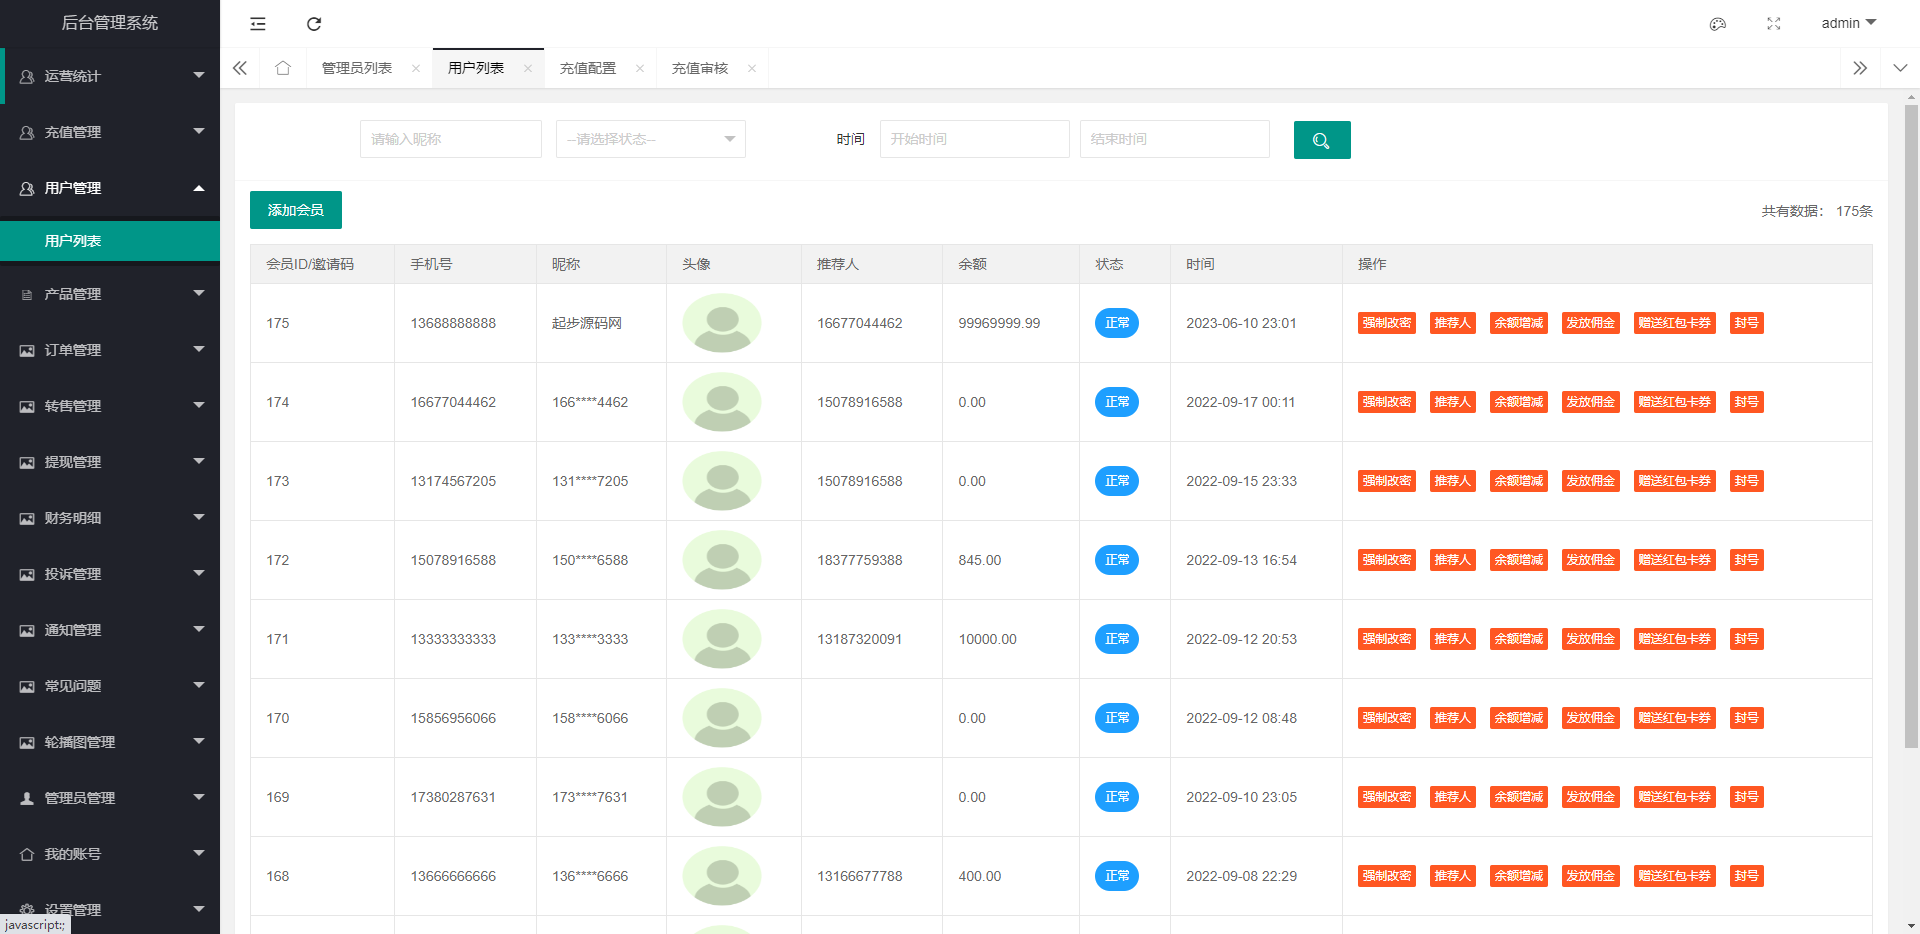The width and height of the screenshot is (1920, 934).
Task: Open the theme palette icon in the header
Action: [1718, 24]
